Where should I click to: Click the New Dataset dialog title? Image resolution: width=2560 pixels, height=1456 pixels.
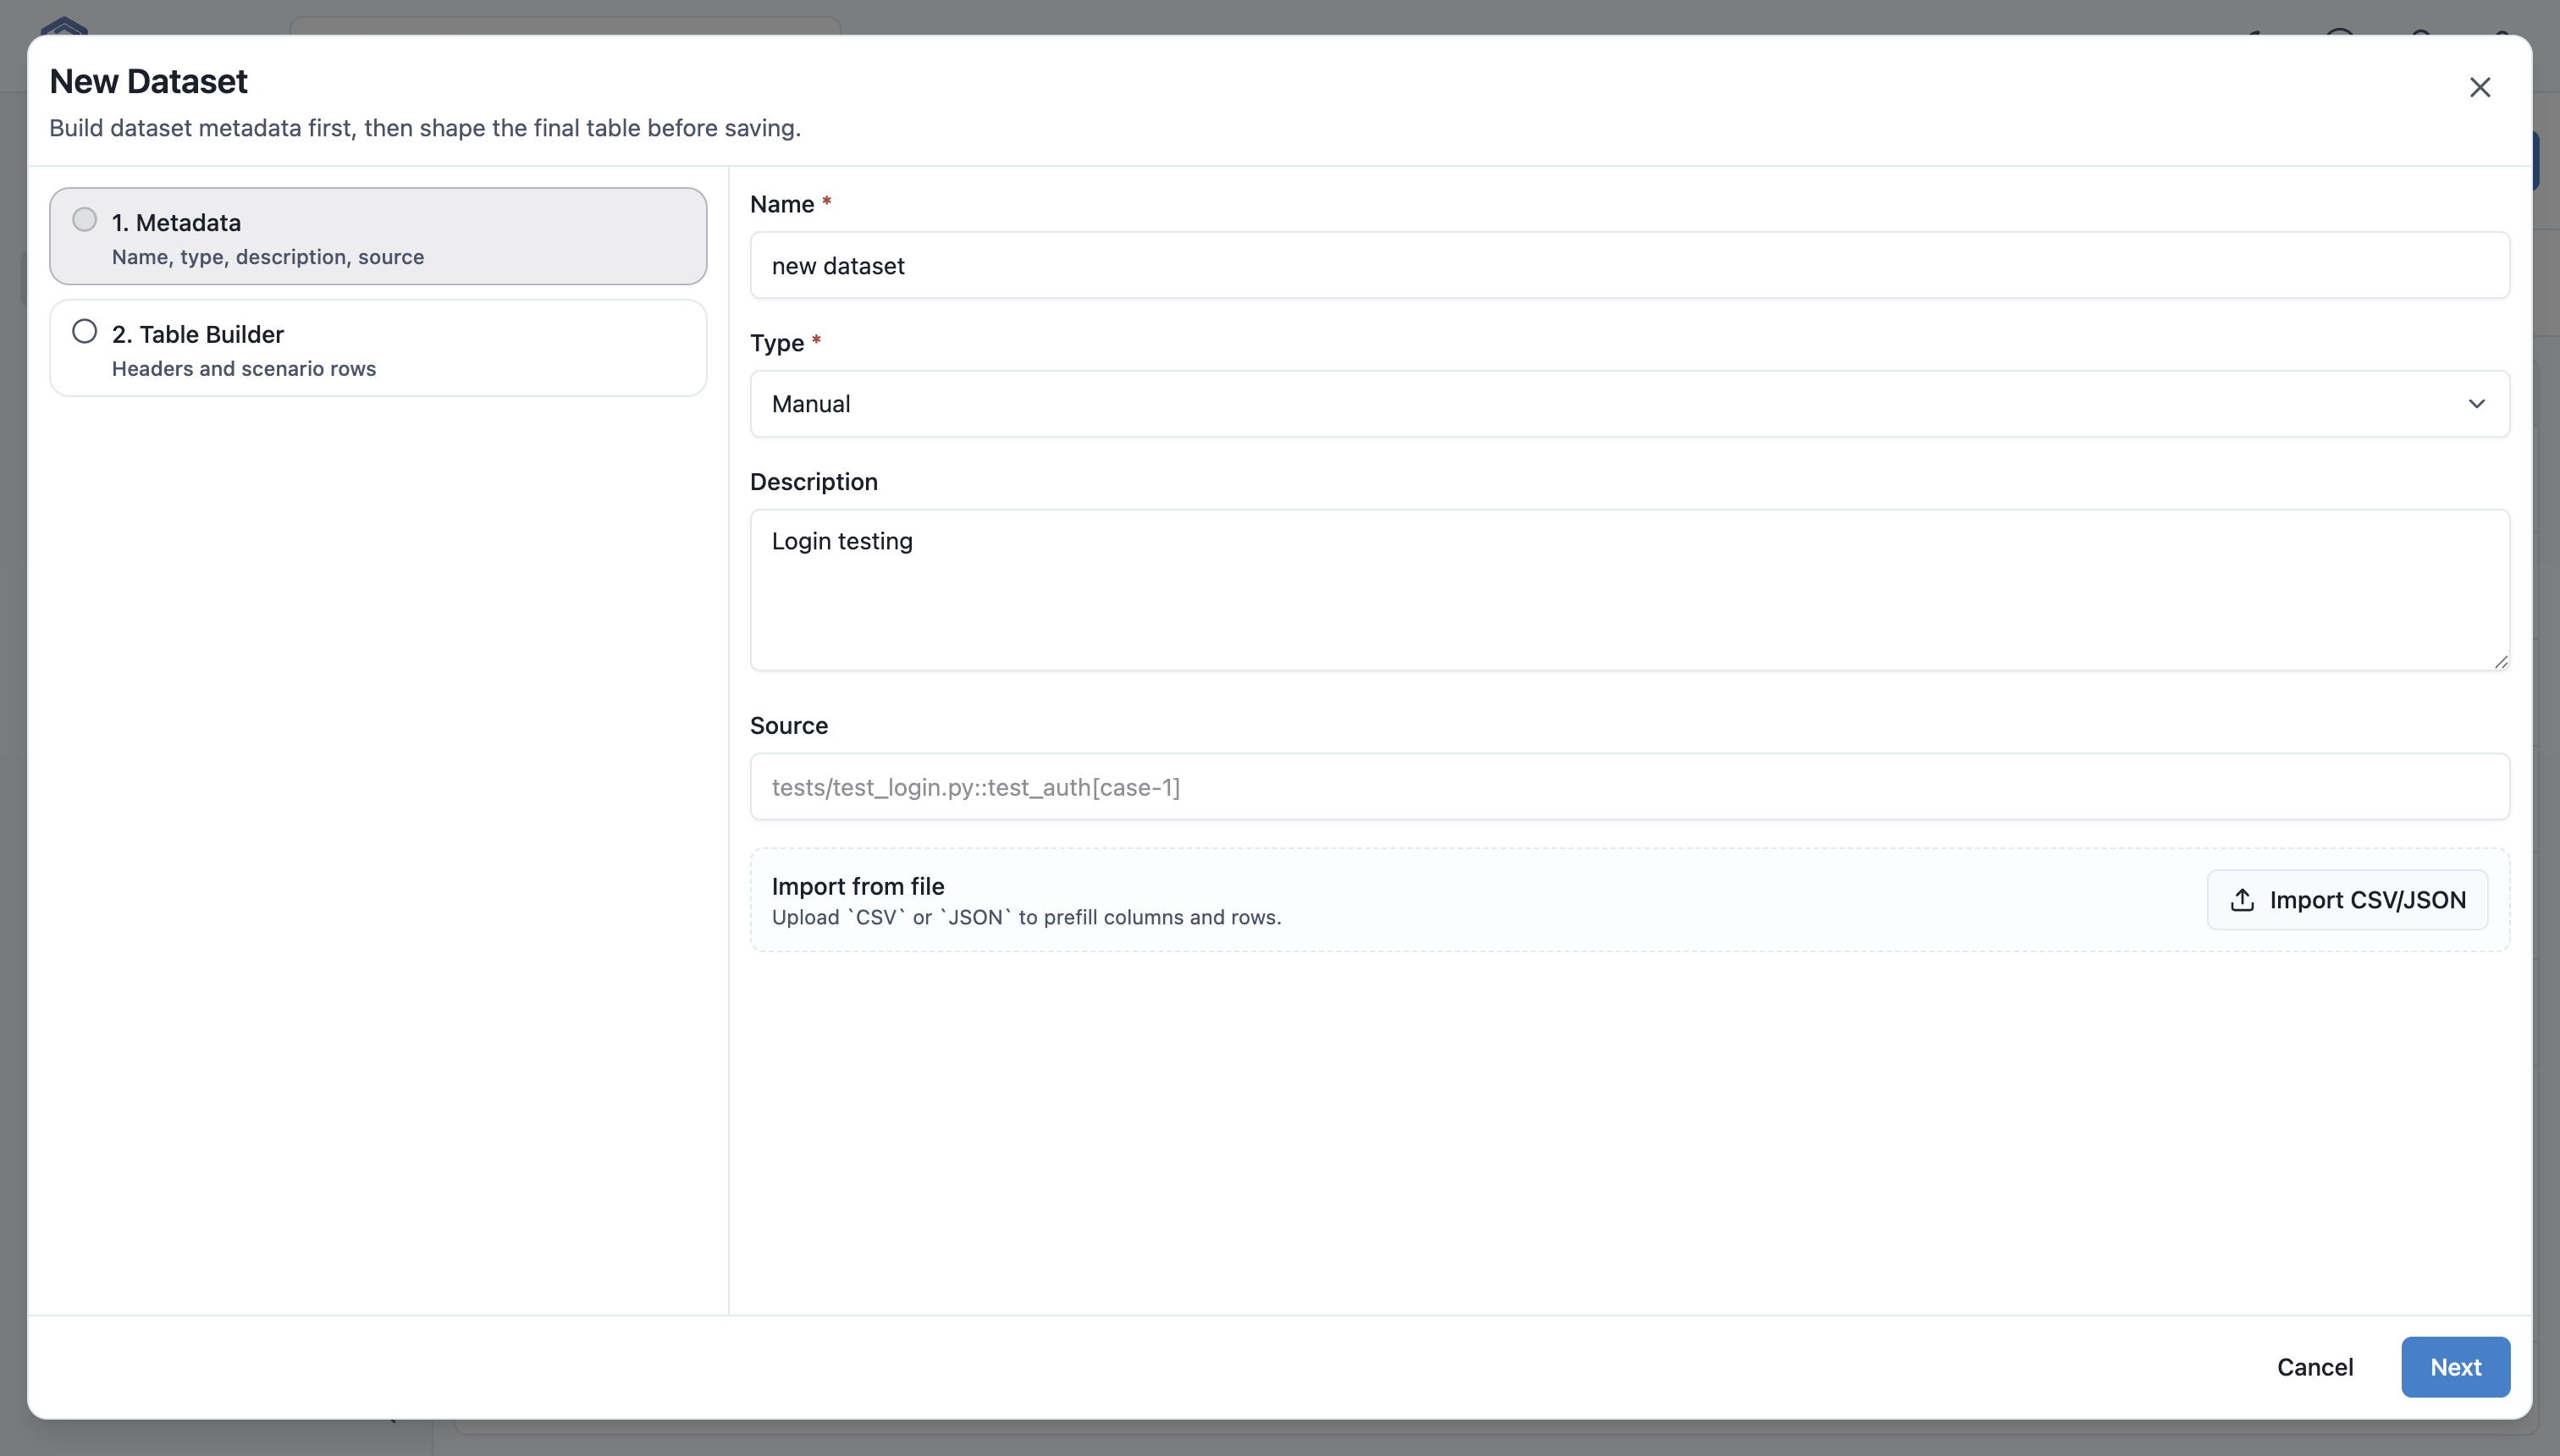click(148, 81)
